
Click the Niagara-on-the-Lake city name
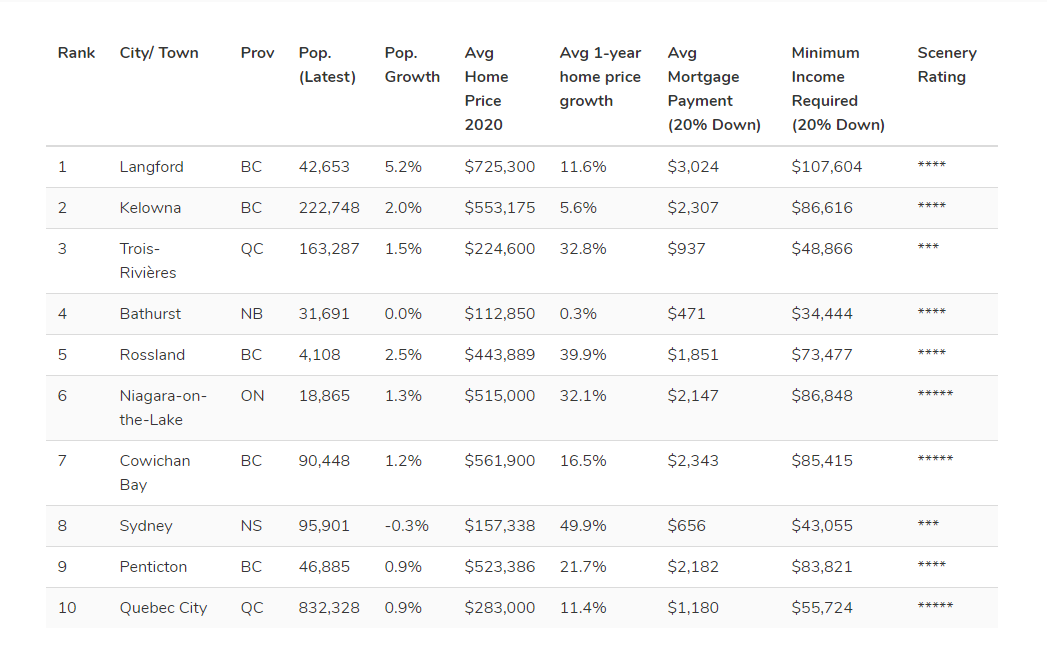pyautogui.click(x=163, y=408)
